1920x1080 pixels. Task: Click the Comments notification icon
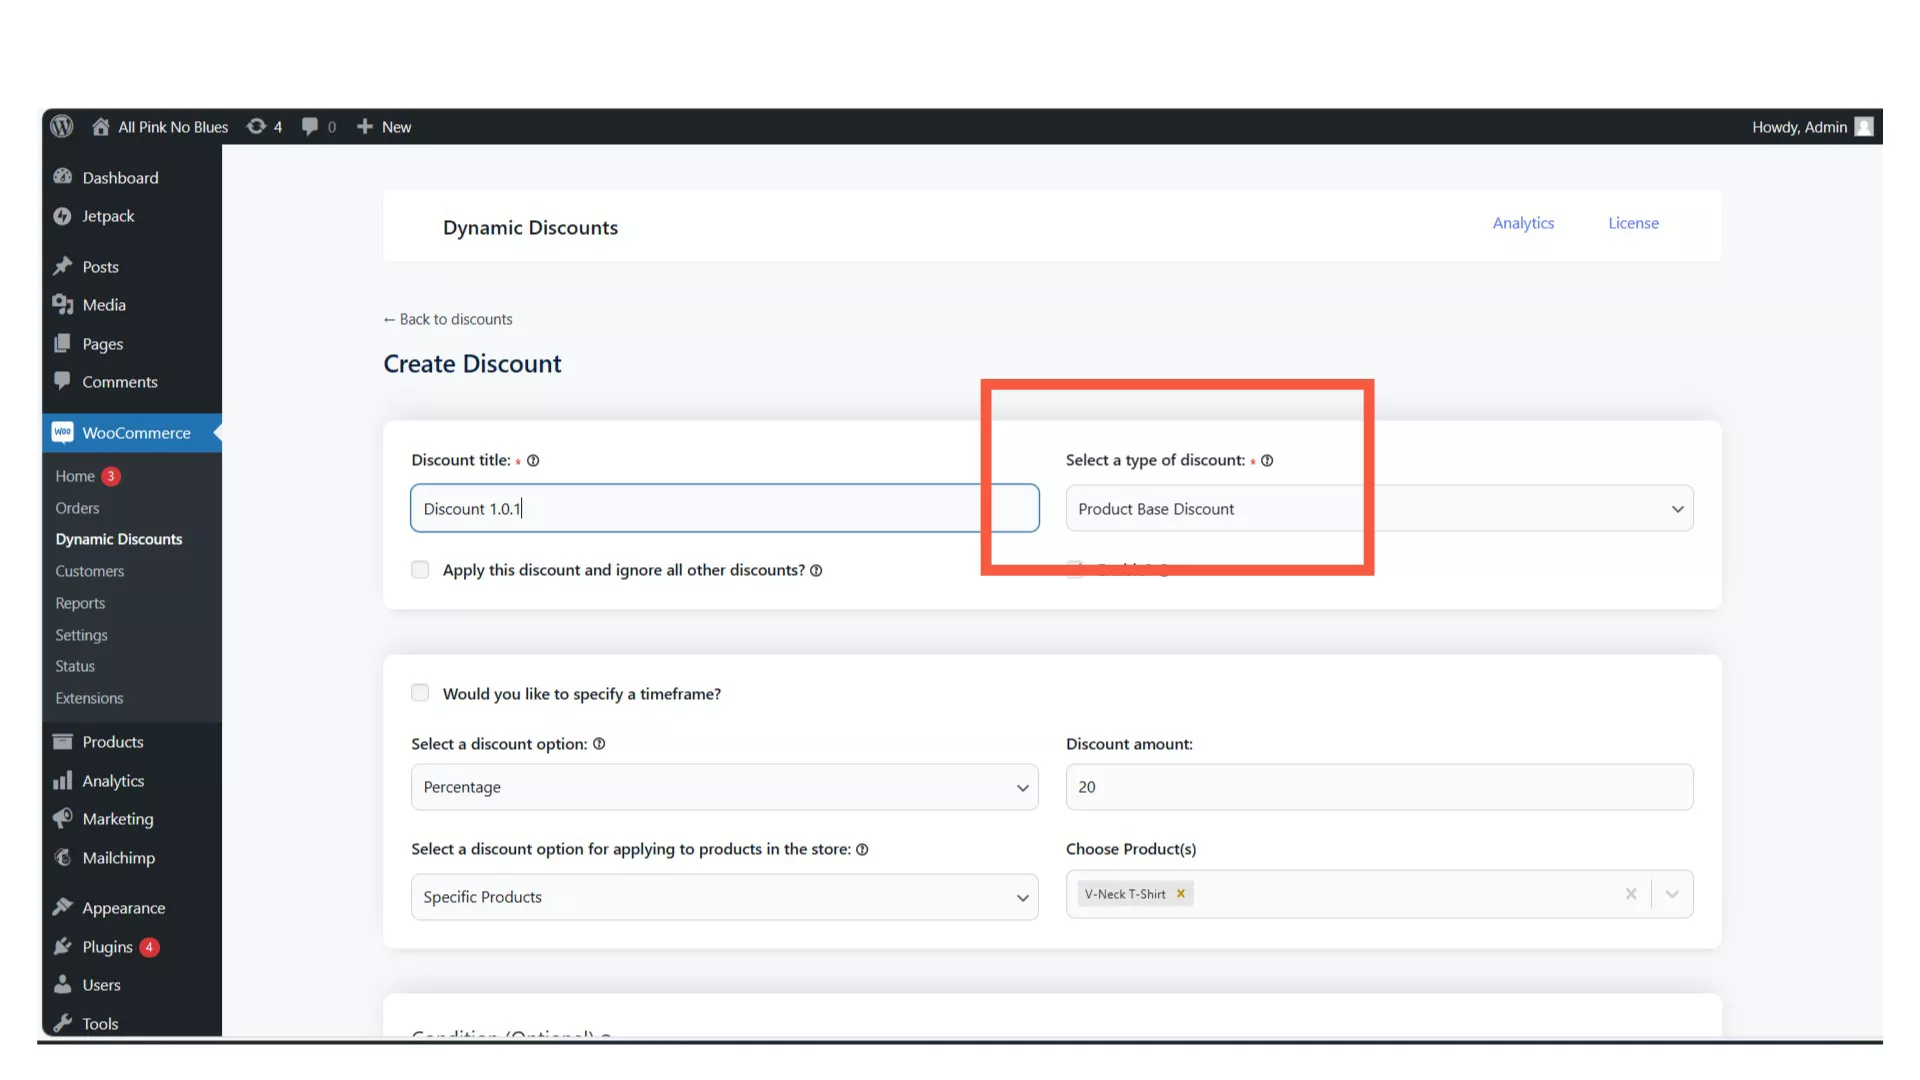319,125
